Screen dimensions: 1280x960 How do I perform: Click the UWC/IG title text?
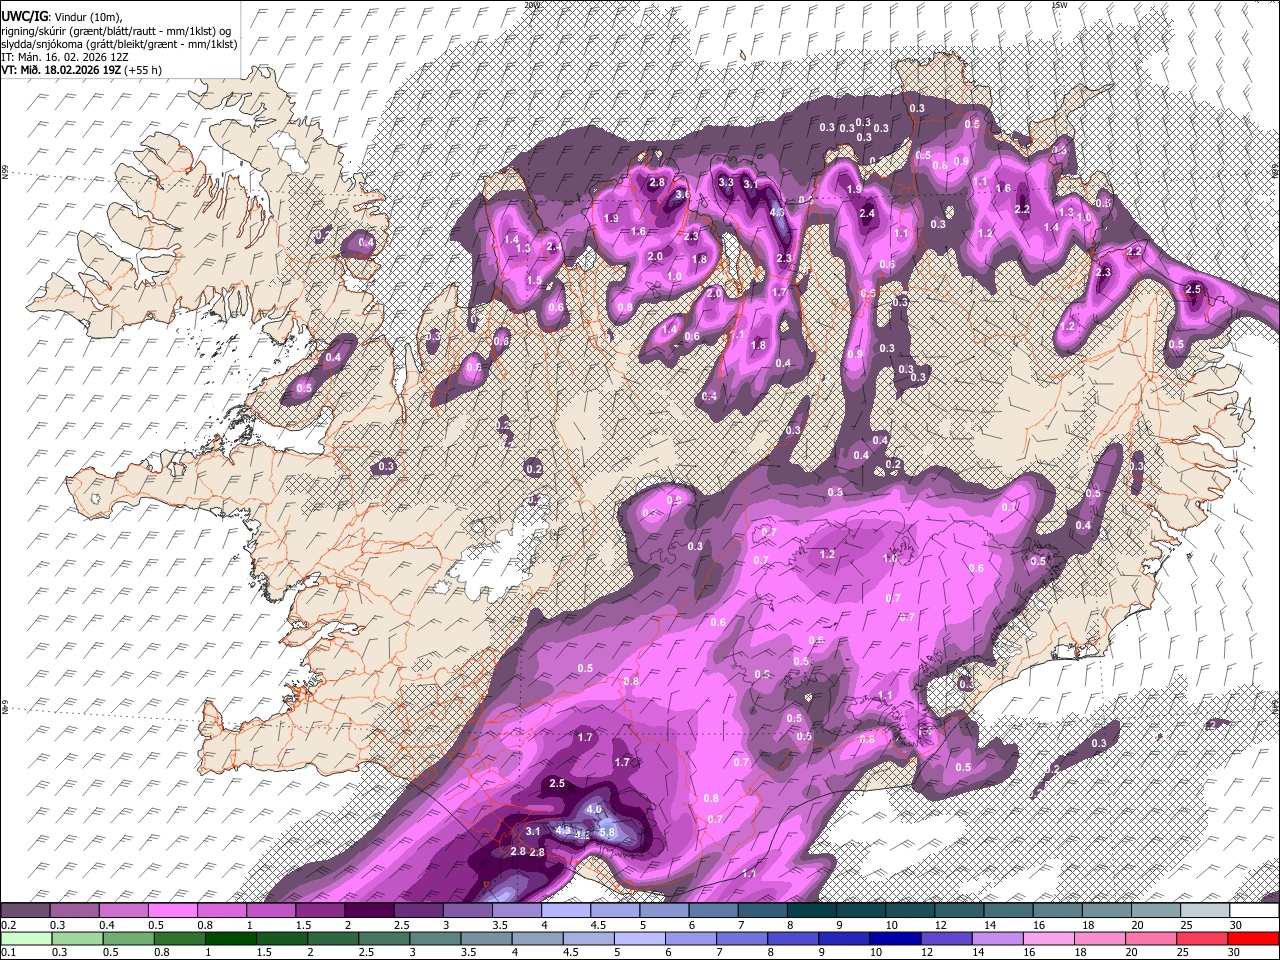tap(24, 17)
